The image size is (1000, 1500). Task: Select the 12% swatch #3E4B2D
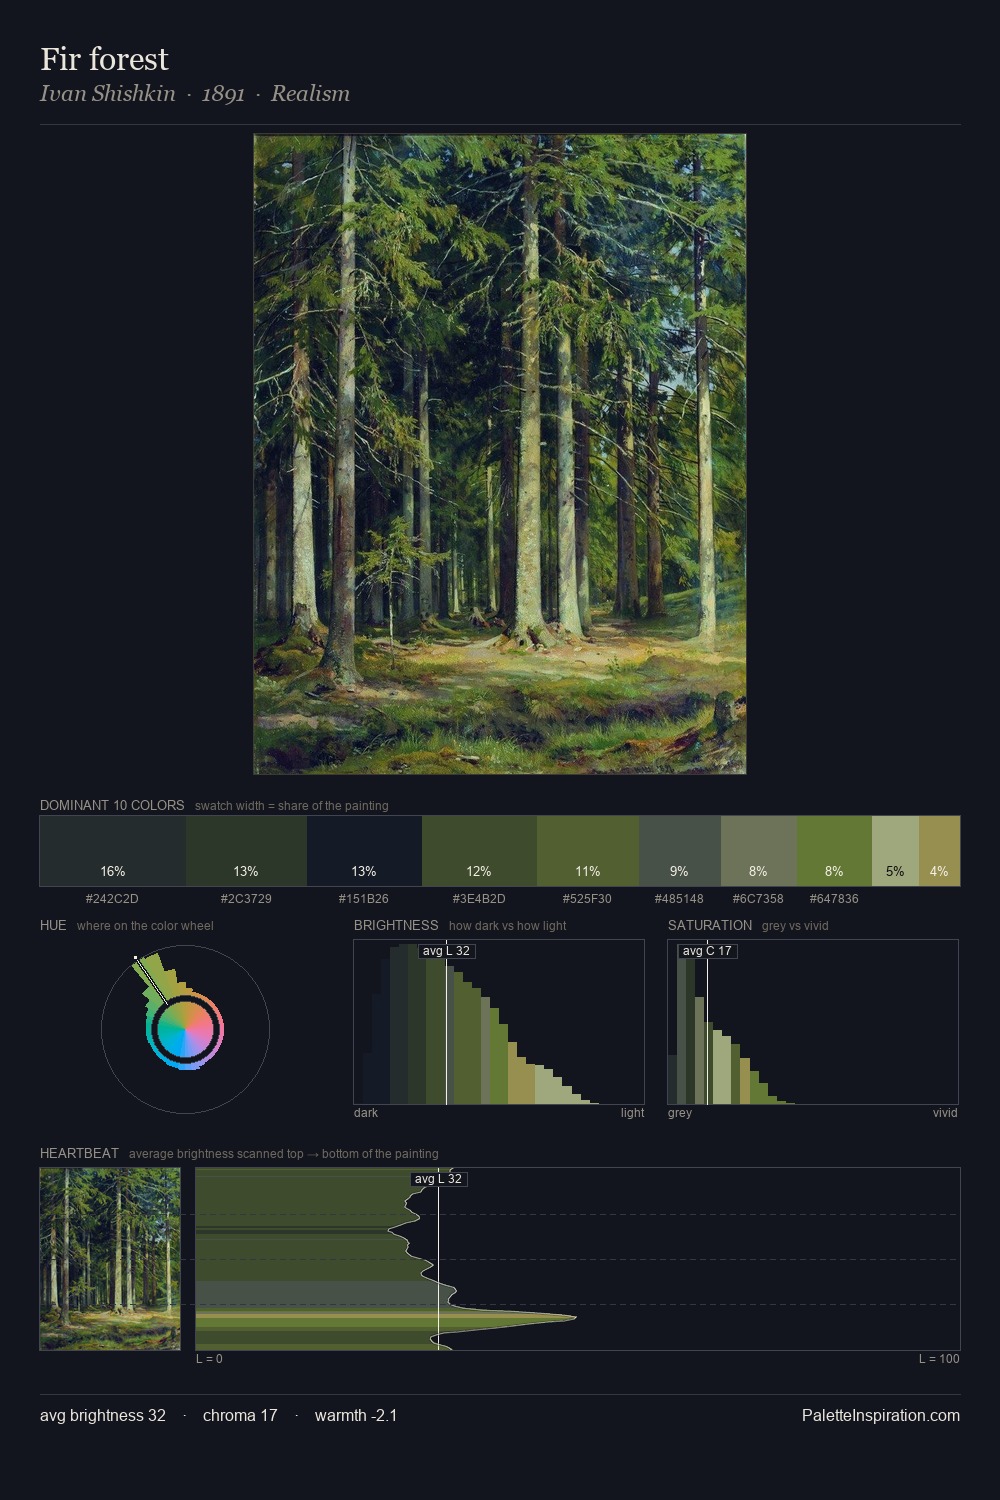(479, 851)
